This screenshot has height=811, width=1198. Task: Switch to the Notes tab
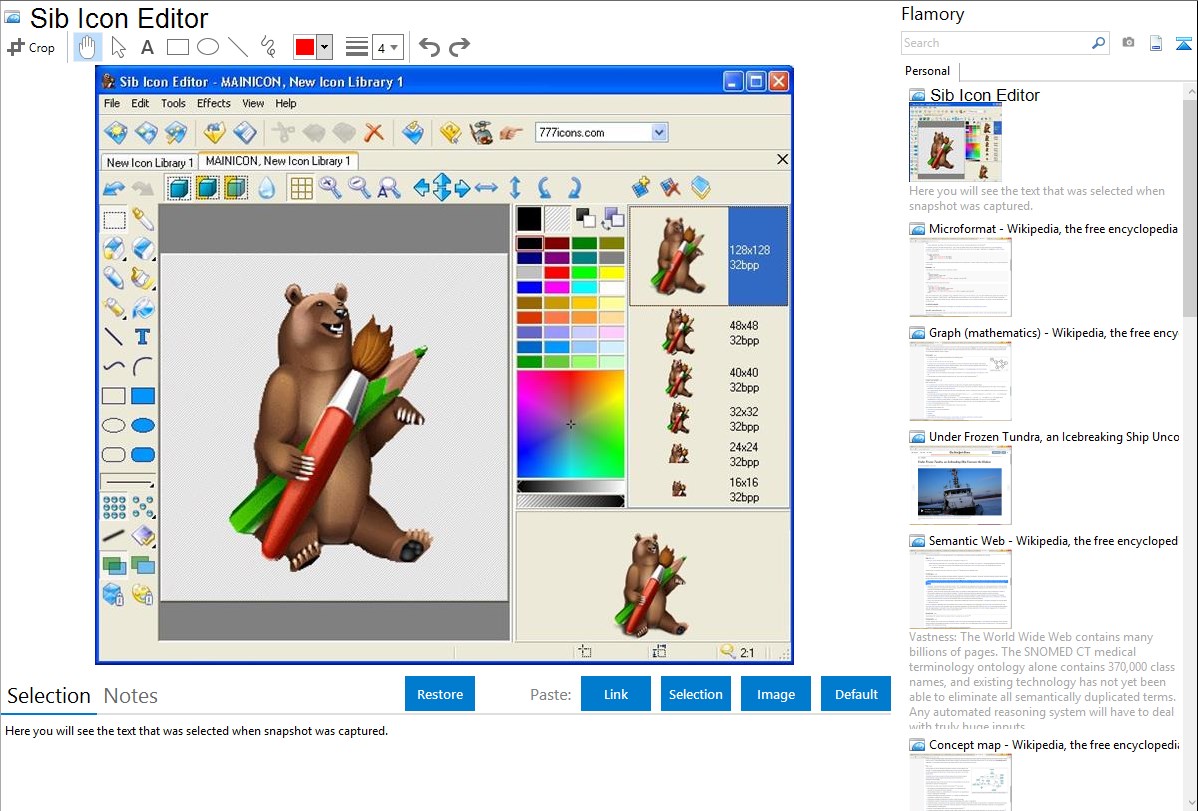[131, 696]
